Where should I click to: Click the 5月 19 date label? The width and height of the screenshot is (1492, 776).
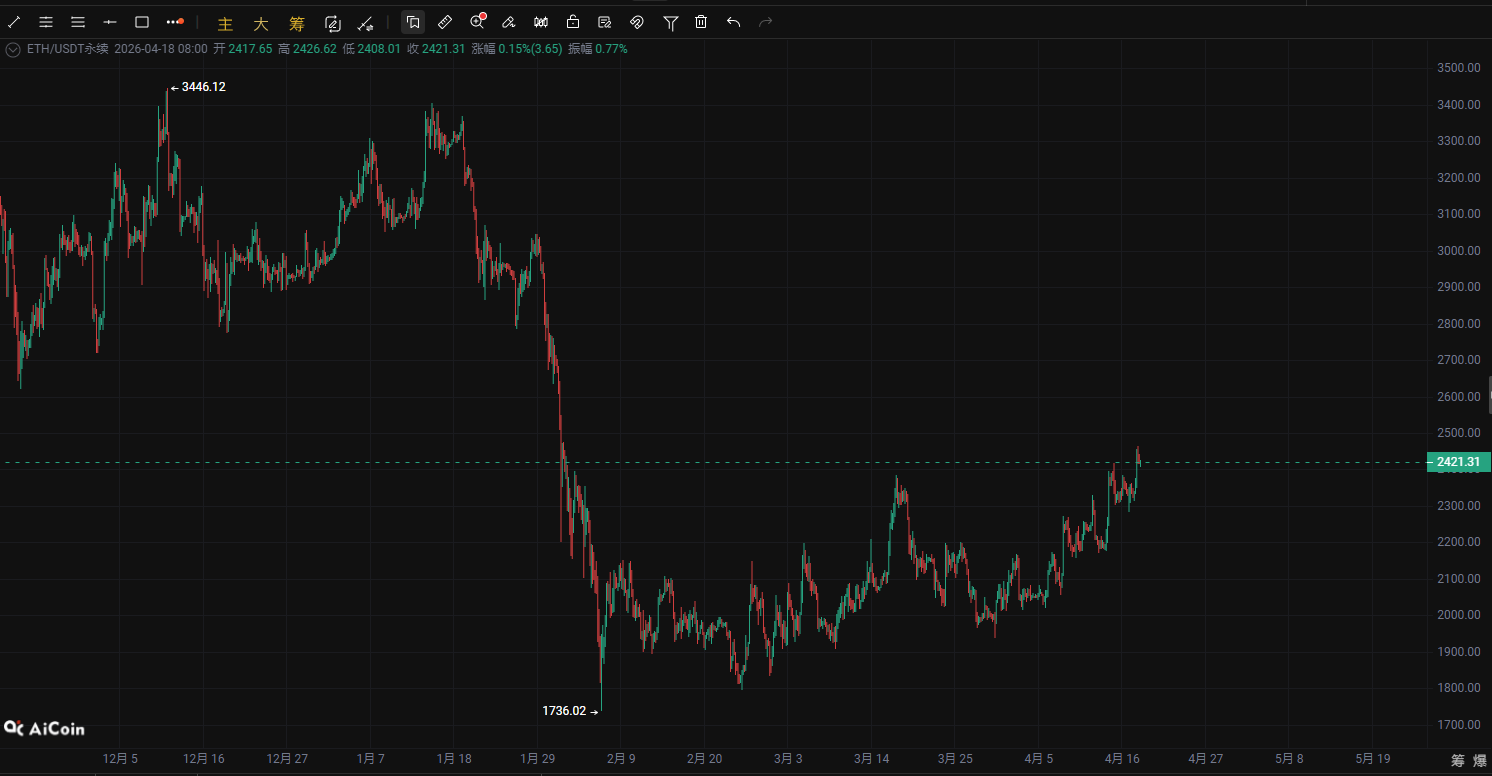1372,759
